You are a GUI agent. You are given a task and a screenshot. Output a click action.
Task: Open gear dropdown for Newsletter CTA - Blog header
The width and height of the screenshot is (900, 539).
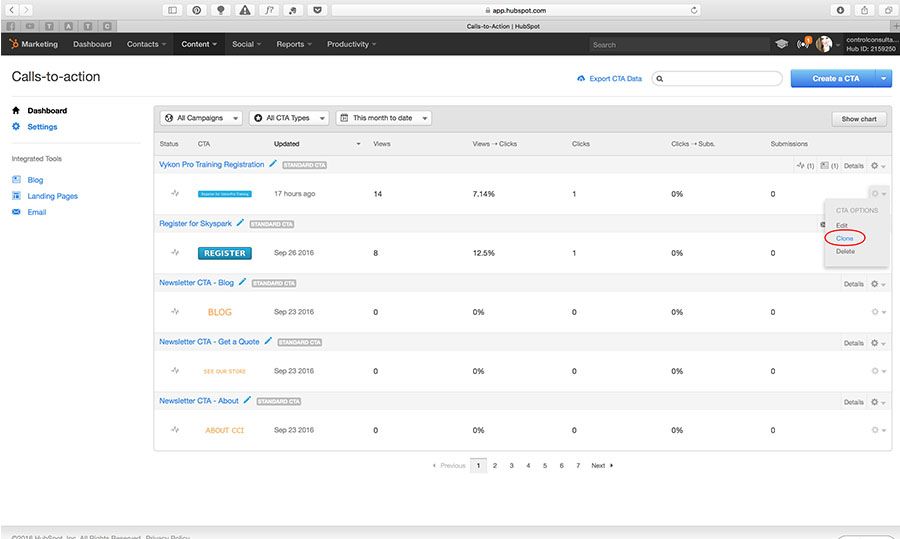pyautogui.click(x=878, y=284)
